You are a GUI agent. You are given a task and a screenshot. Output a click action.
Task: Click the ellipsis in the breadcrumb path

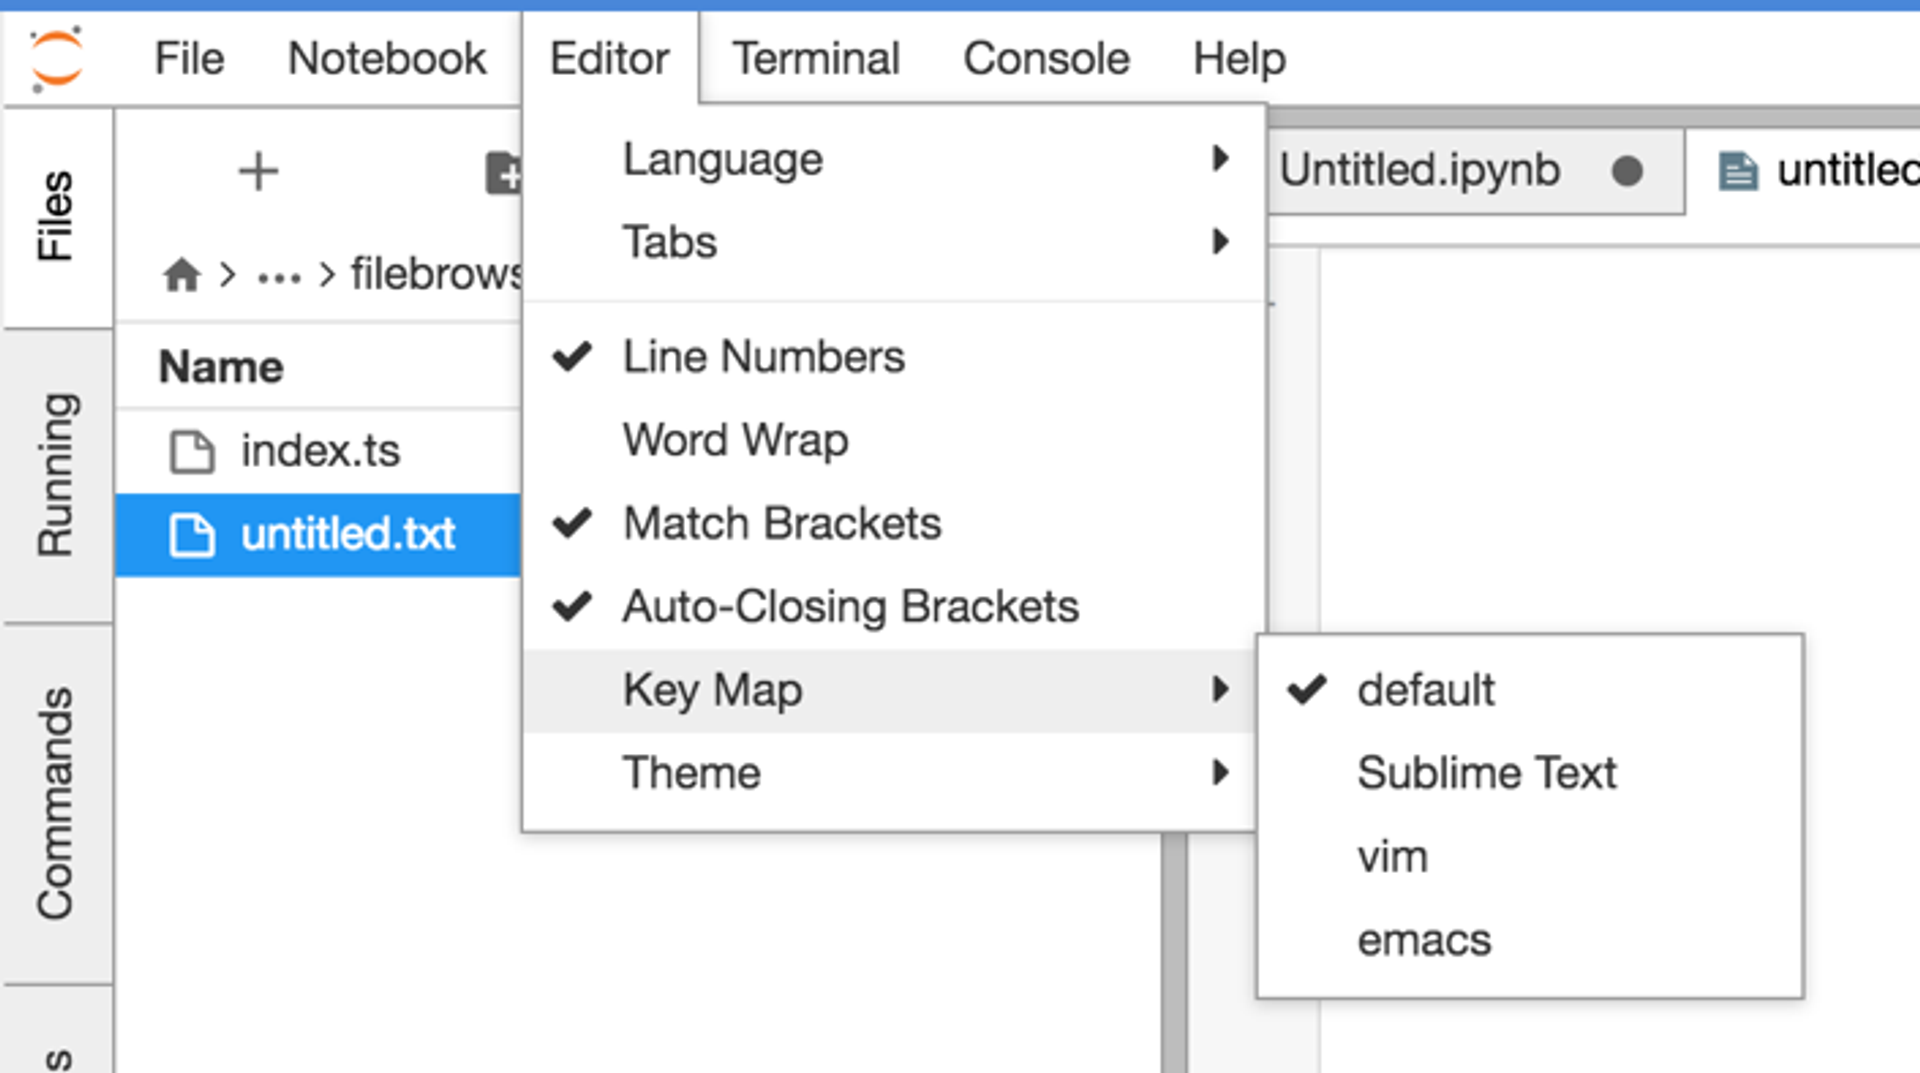pyautogui.click(x=280, y=276)
